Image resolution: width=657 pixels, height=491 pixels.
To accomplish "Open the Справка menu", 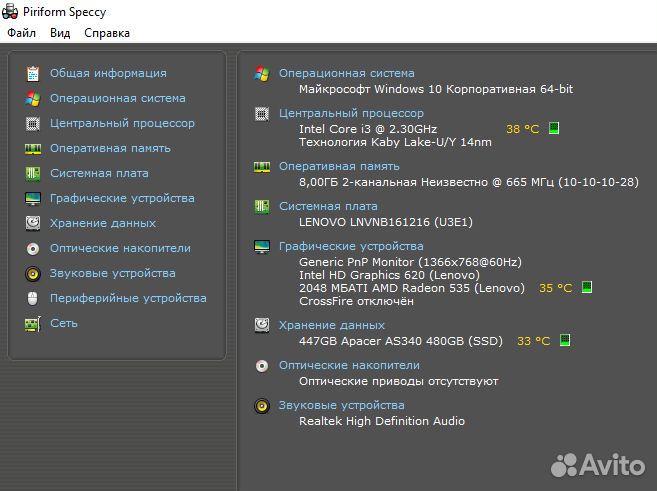I will [107, 33].
